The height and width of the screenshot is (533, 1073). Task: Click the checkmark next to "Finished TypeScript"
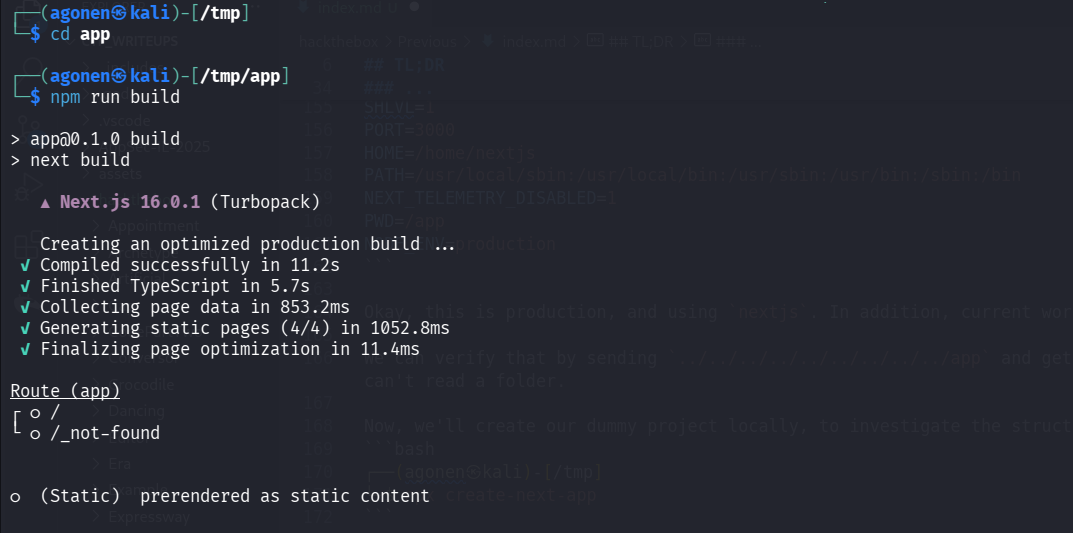pyautogui.click(x=25, y=286)
